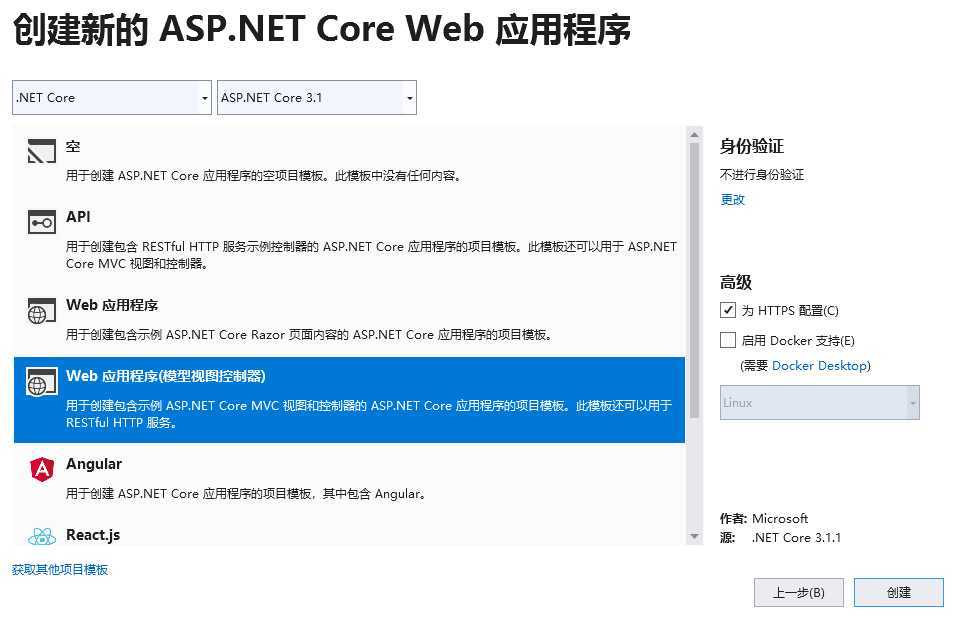Pick the Angular template logo
The width and height of the screenshot is (972, 623).
[x=42, y=469]
